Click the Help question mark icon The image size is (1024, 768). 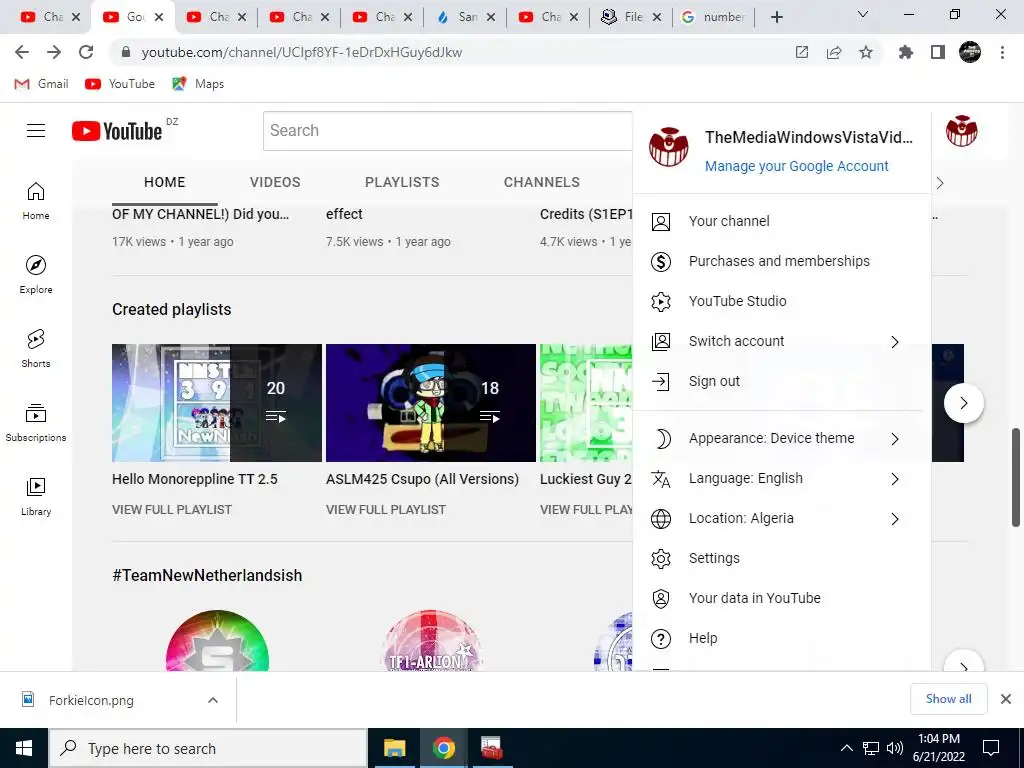(x=661, y=639)
